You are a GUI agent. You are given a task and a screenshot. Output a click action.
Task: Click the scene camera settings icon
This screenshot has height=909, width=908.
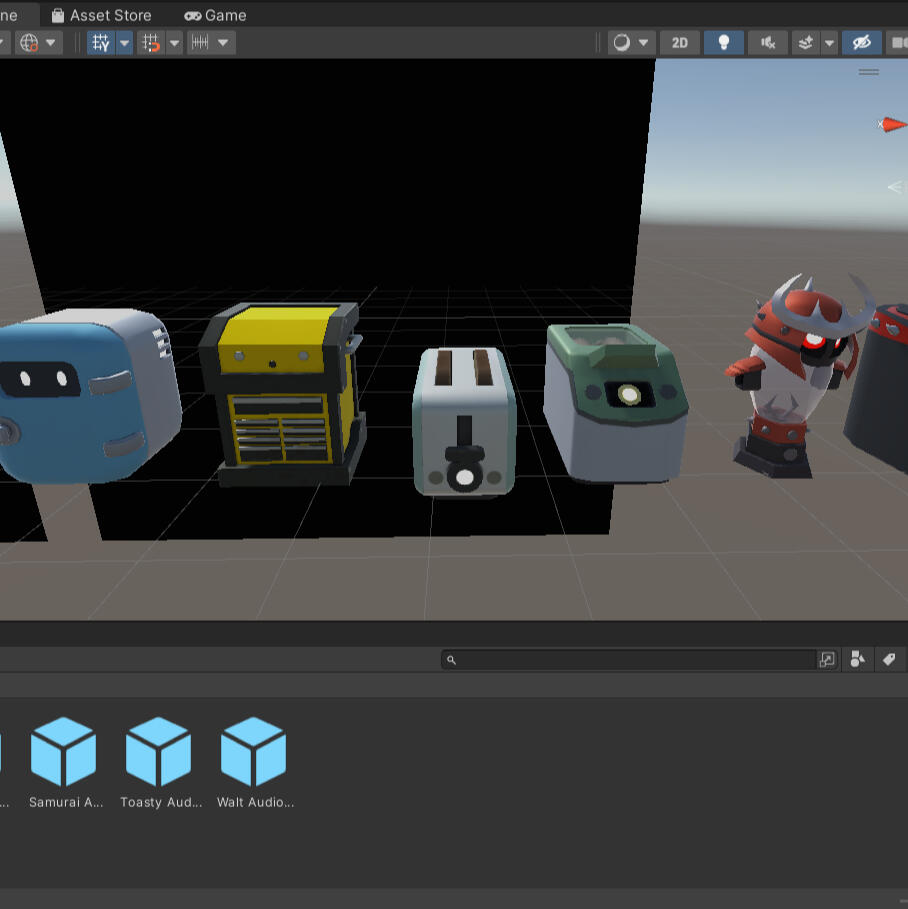pos(898,42)
